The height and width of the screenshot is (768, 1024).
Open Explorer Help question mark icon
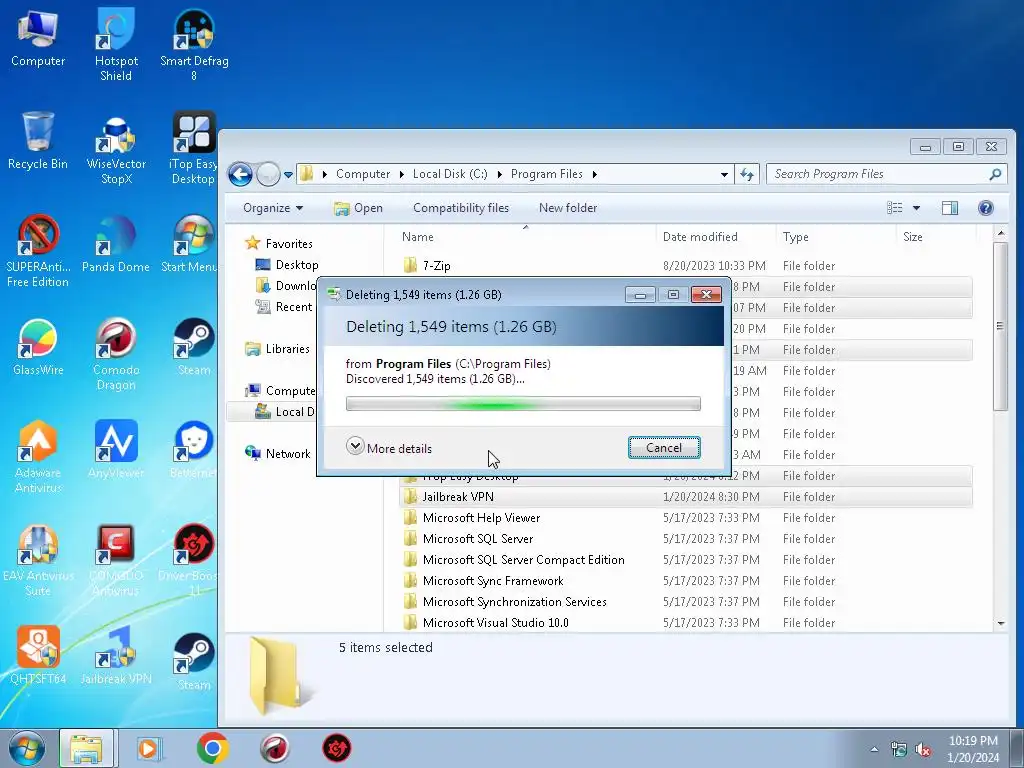point(985,208)
